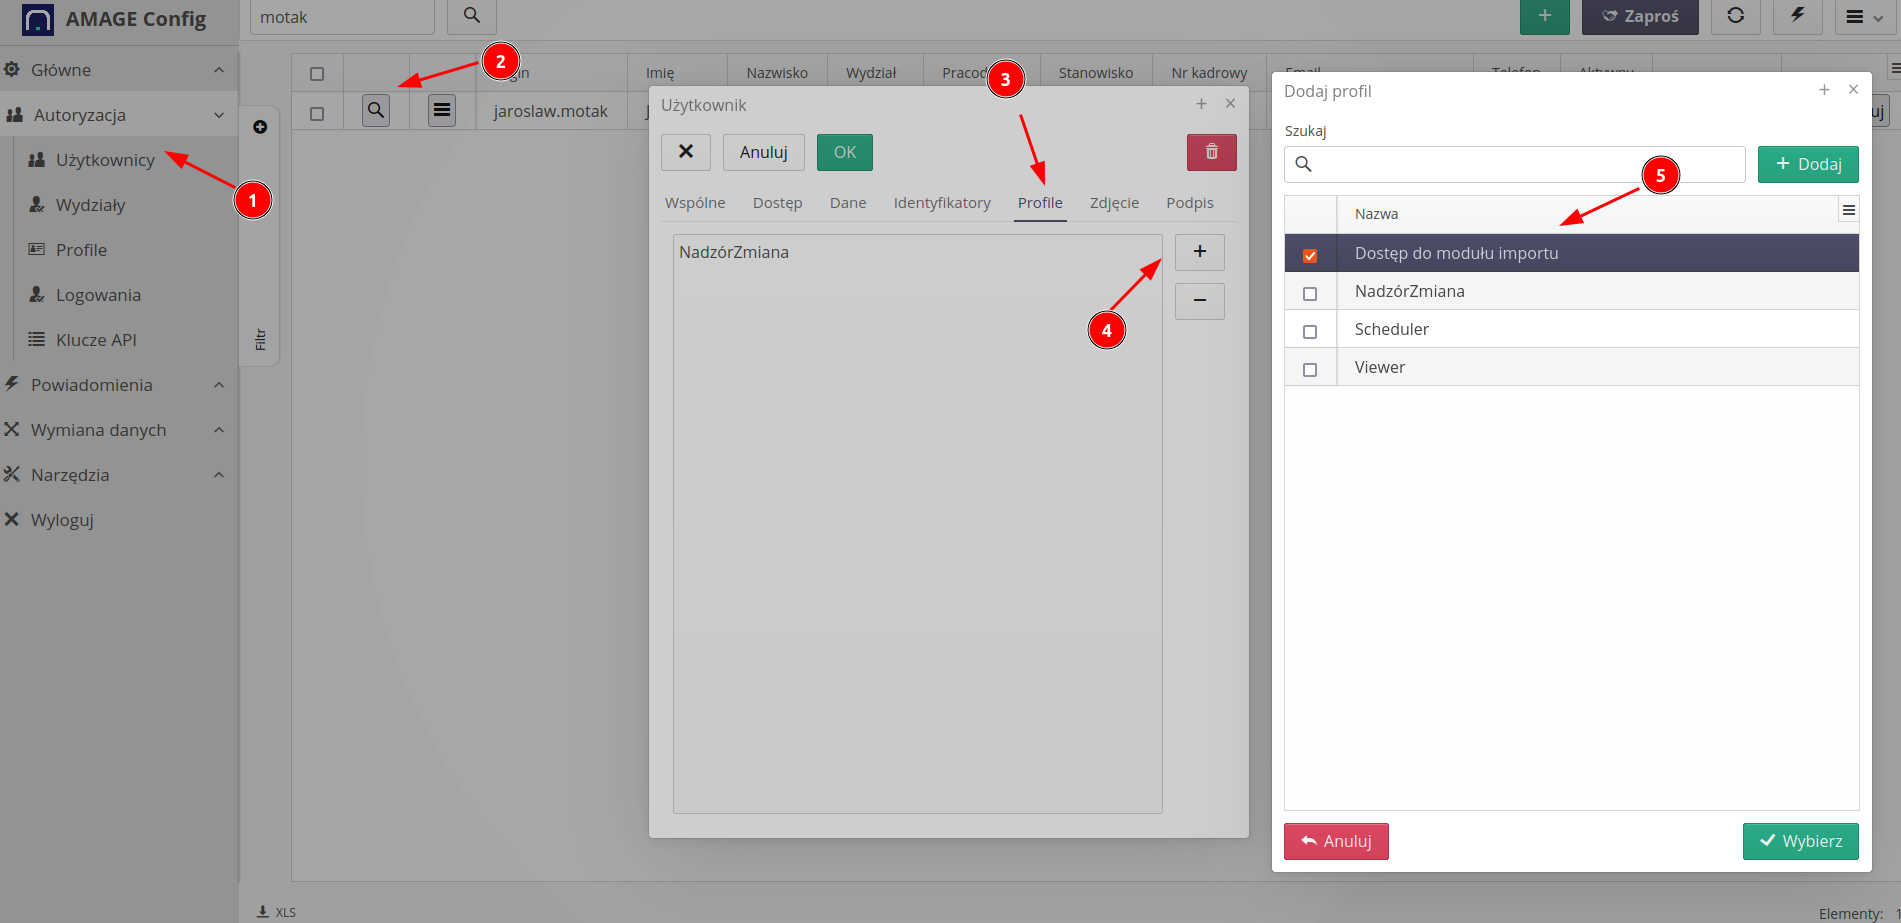The image size is (1901, 923).
Task: Tick the Viewer profile checkbox
Action: [x=1310, y=370]
